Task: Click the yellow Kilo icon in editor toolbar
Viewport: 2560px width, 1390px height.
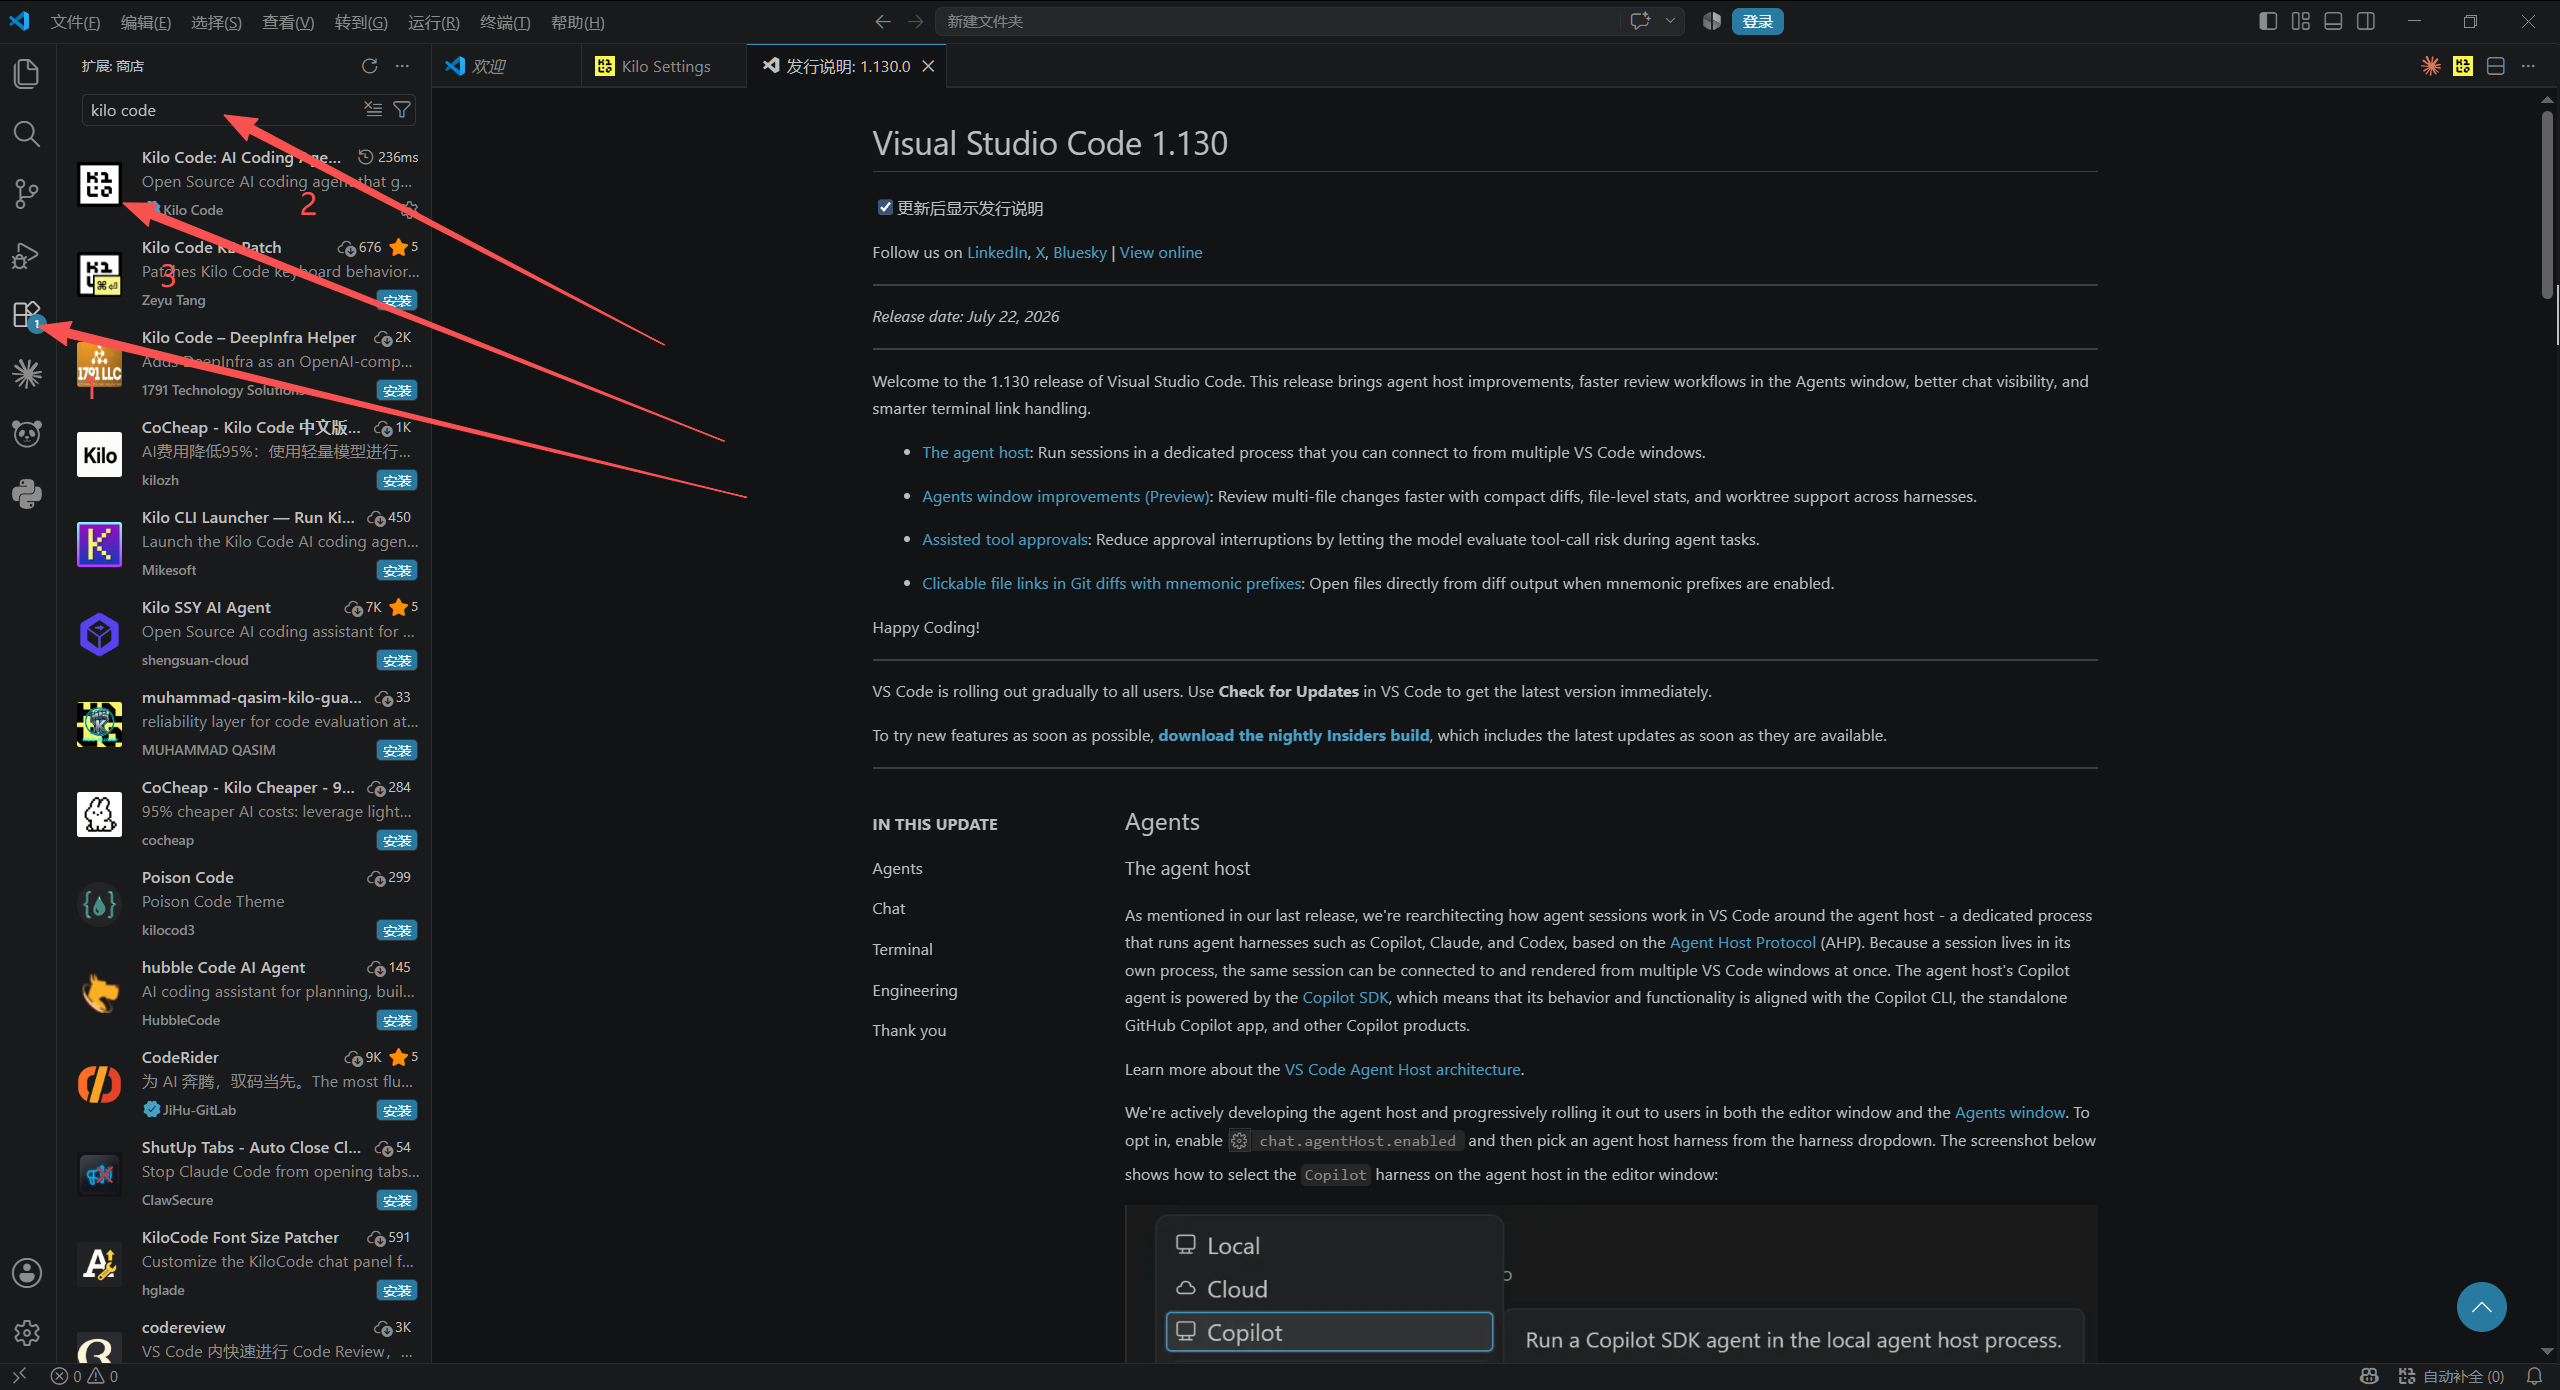Action: click(2463, 66)
